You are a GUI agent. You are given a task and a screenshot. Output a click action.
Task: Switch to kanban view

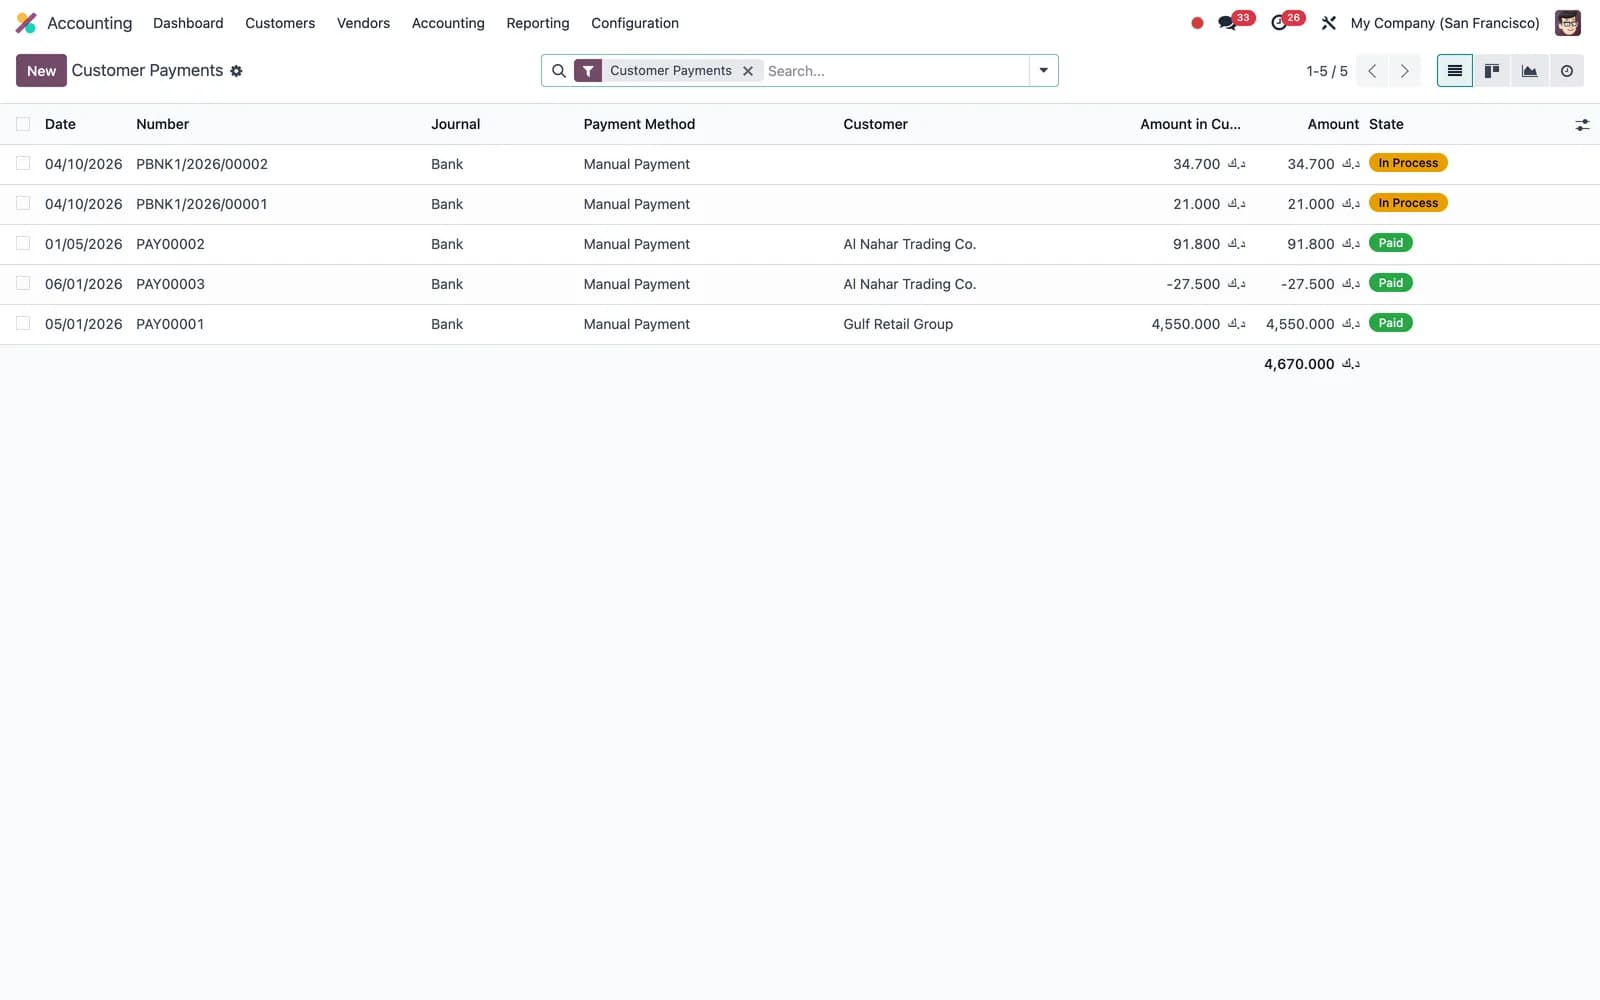tap(1492, 71)
